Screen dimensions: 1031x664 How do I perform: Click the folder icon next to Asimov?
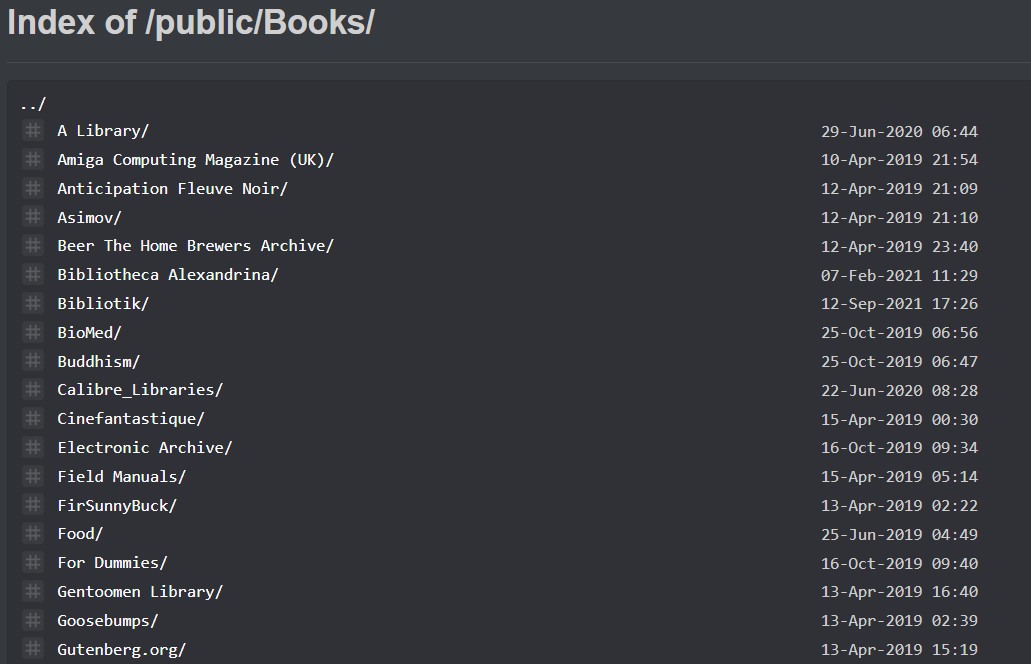coord(32,217)
